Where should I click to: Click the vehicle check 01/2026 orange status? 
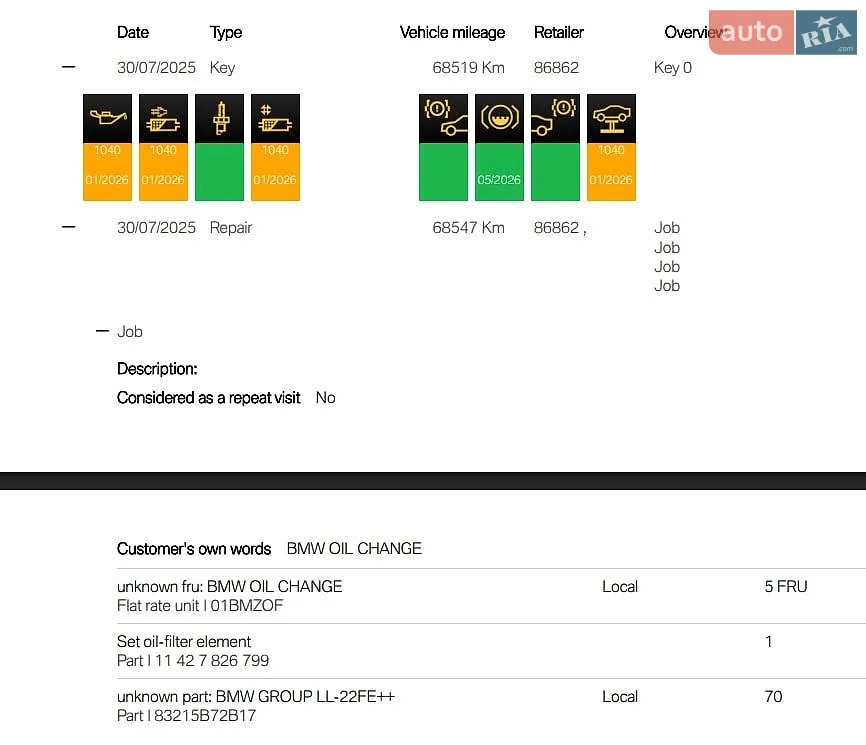click(x=611, y=172)
